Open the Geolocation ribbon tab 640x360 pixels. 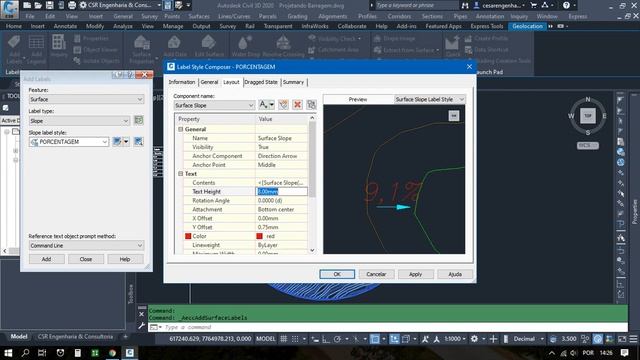527,26
